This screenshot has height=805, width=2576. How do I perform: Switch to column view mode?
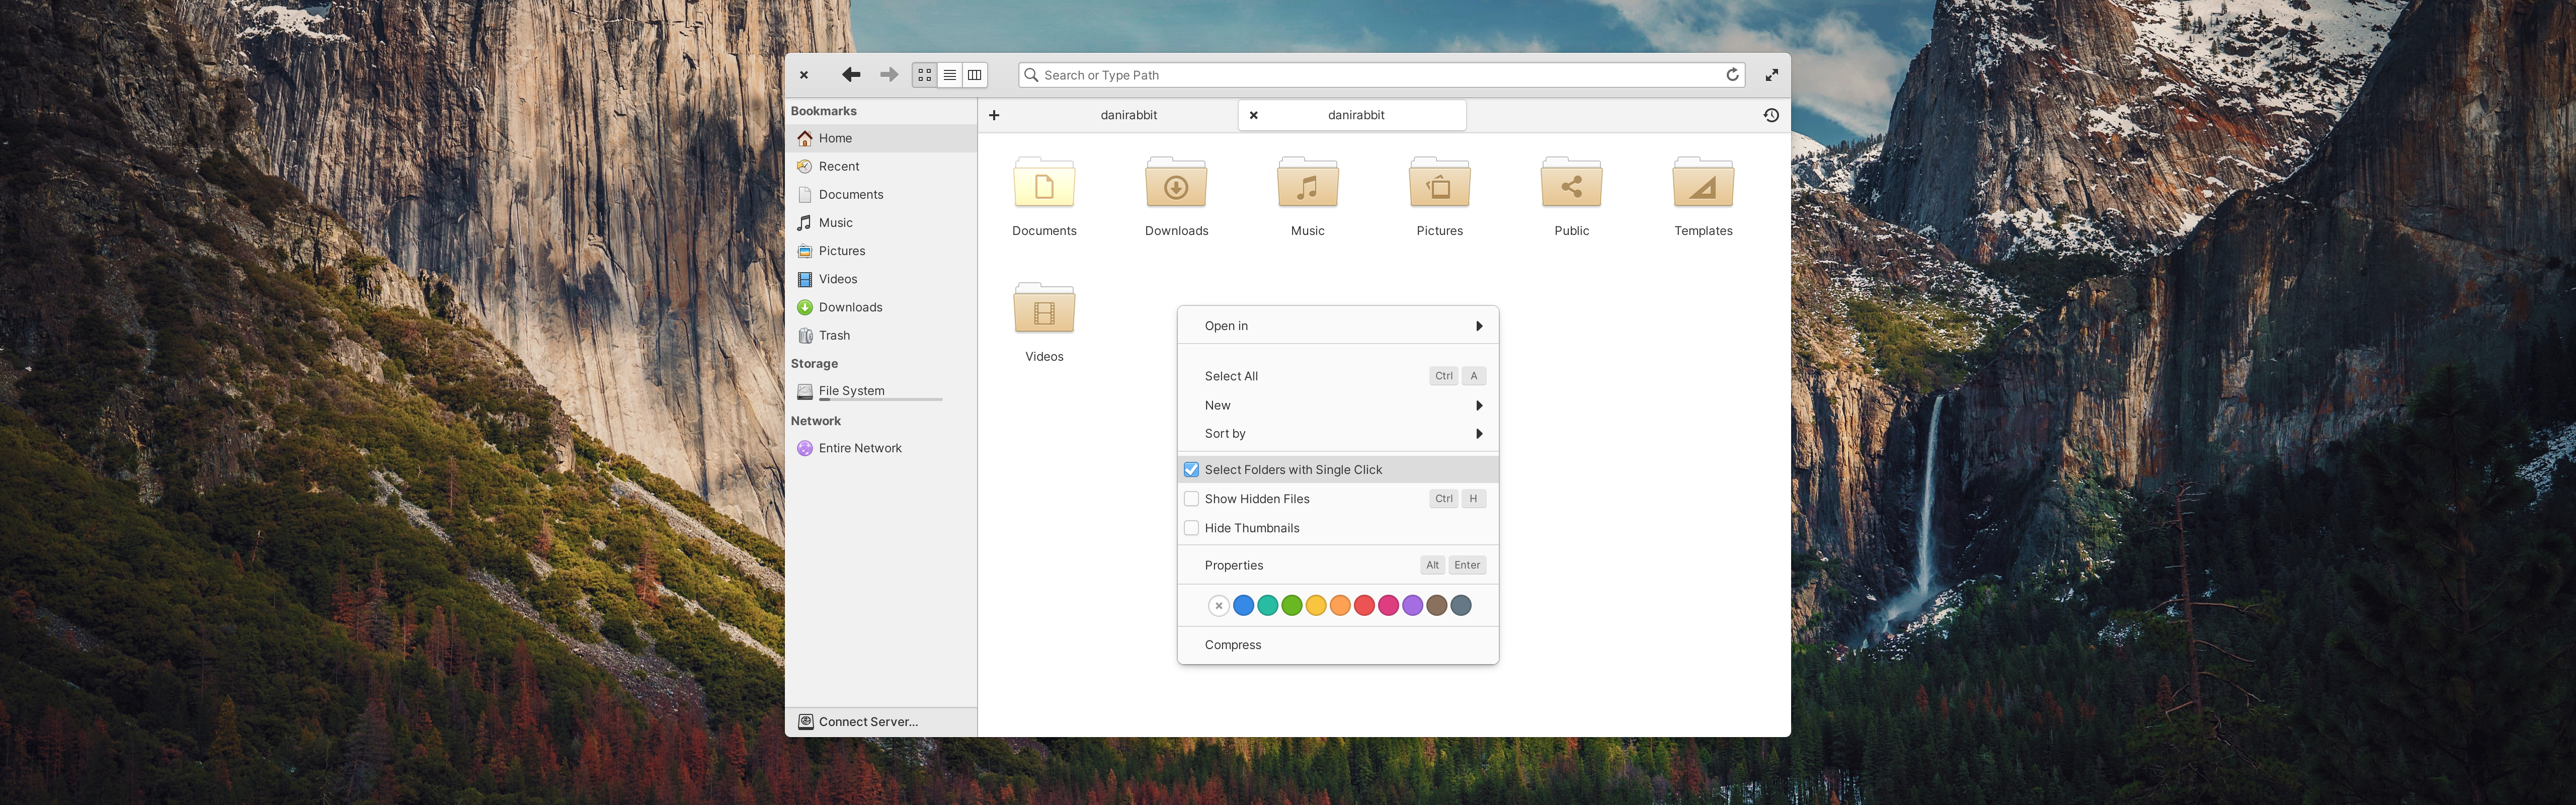coord(975,75)
